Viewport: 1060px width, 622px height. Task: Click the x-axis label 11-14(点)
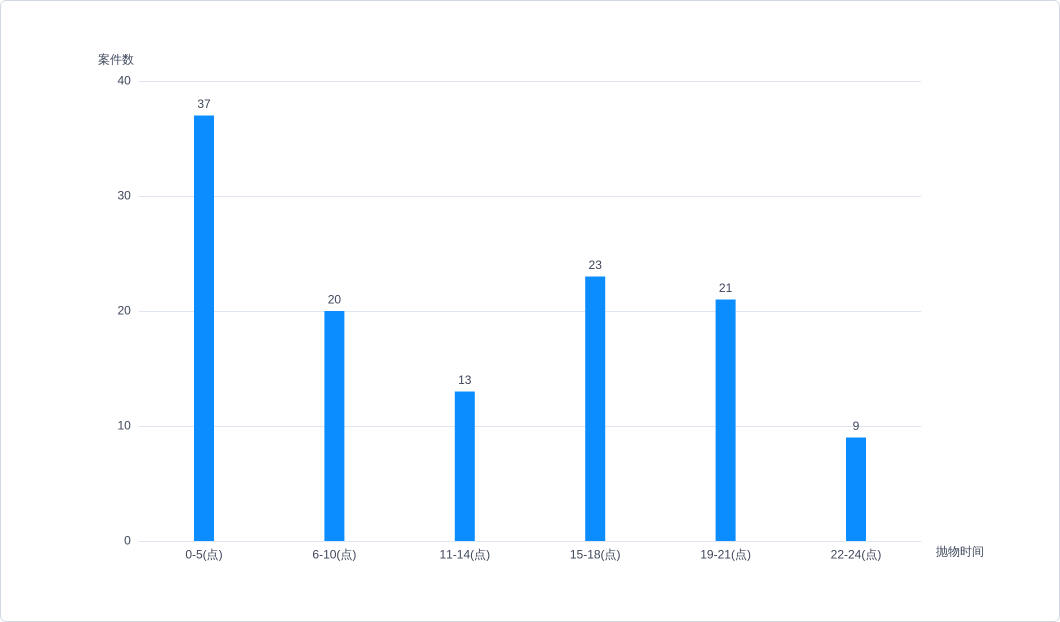pyautogui.click(x=464, y=554)
